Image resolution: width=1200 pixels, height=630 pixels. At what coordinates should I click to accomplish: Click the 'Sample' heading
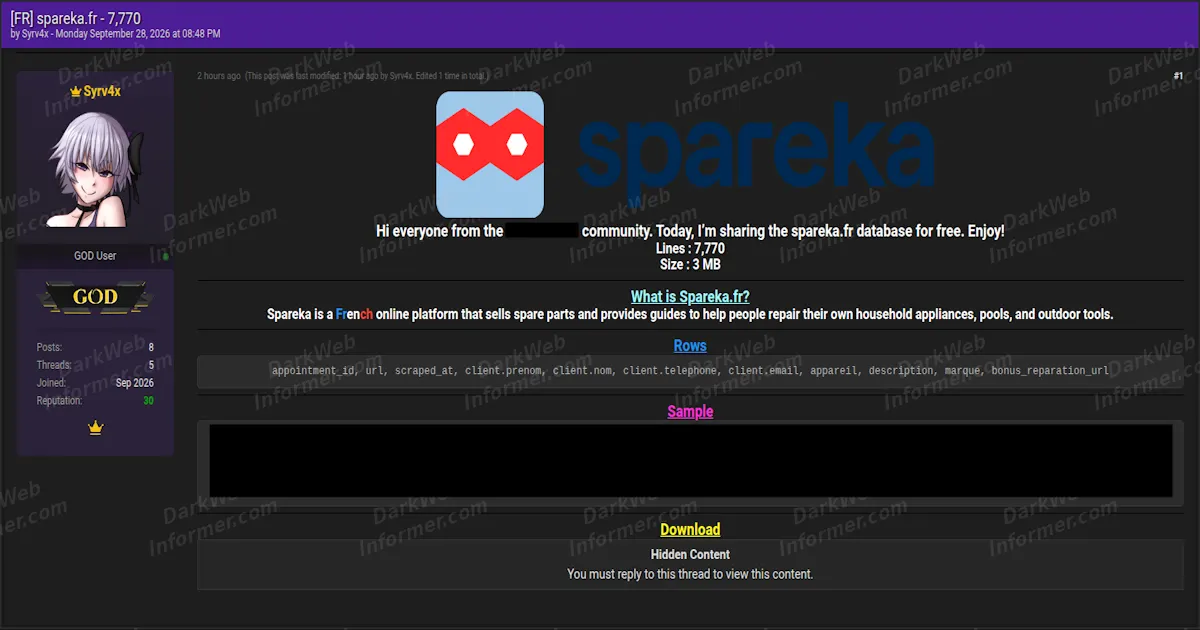(690, 412)
